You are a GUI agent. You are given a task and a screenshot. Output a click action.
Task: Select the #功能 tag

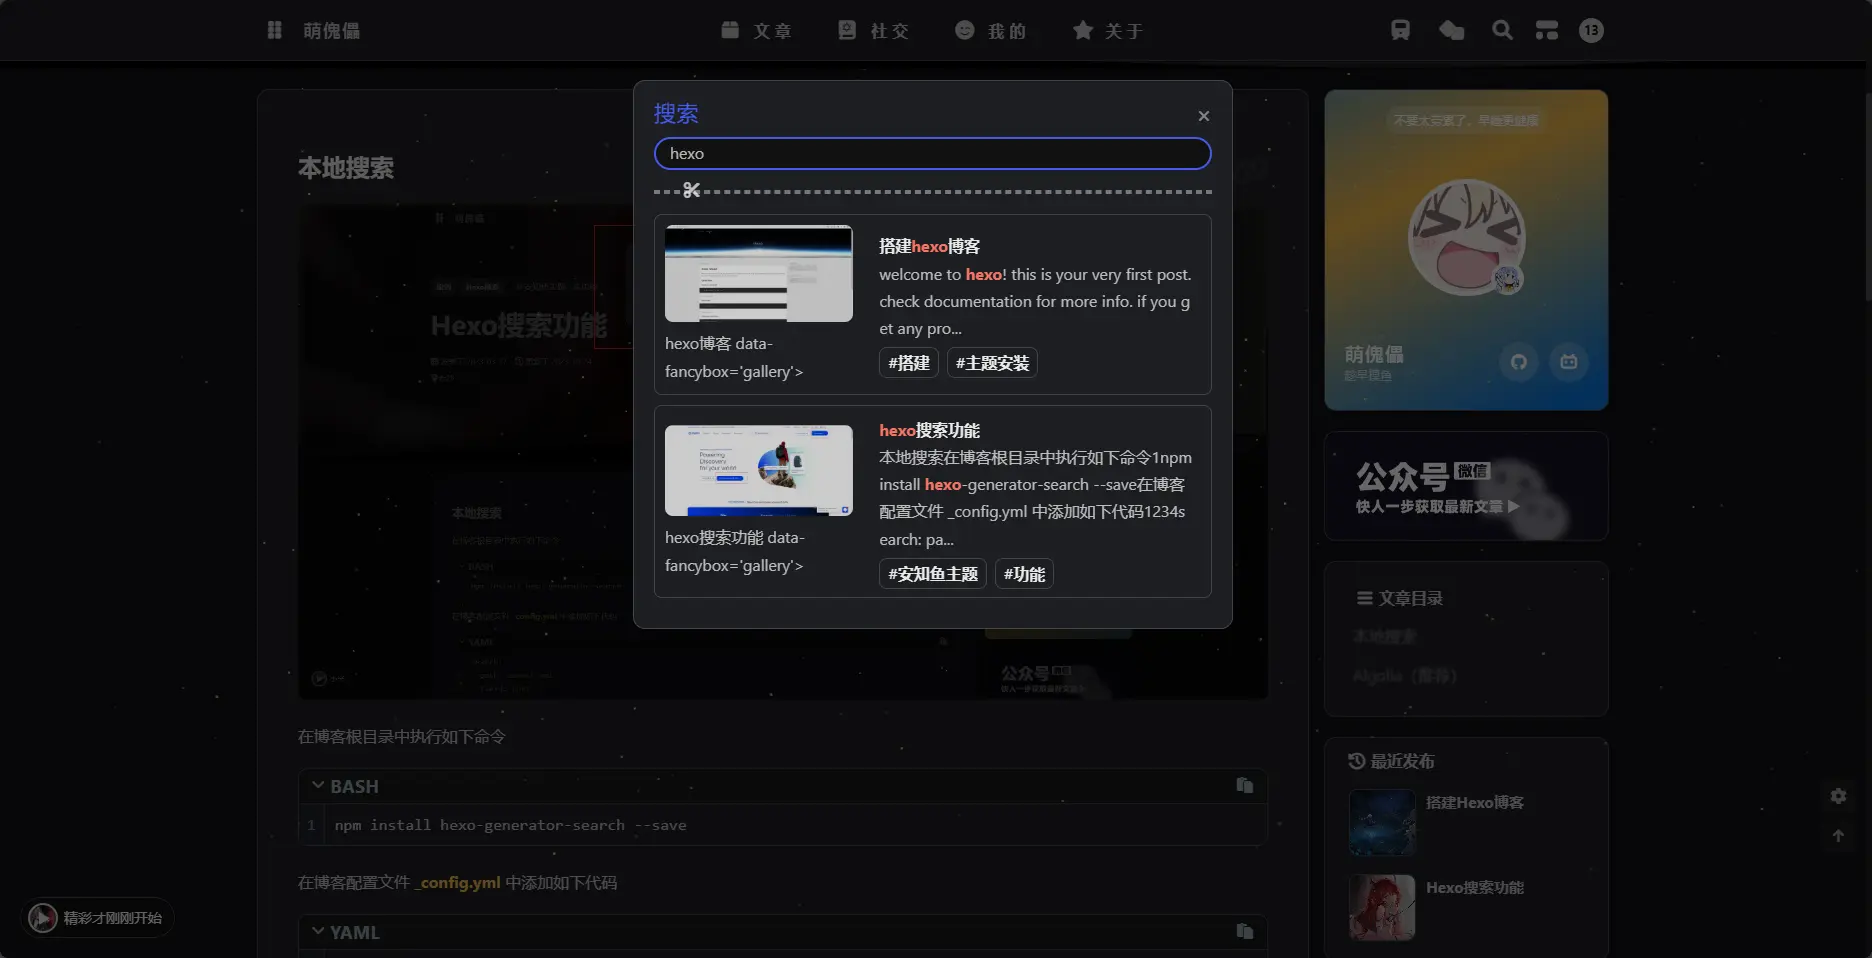point(1024,574)
